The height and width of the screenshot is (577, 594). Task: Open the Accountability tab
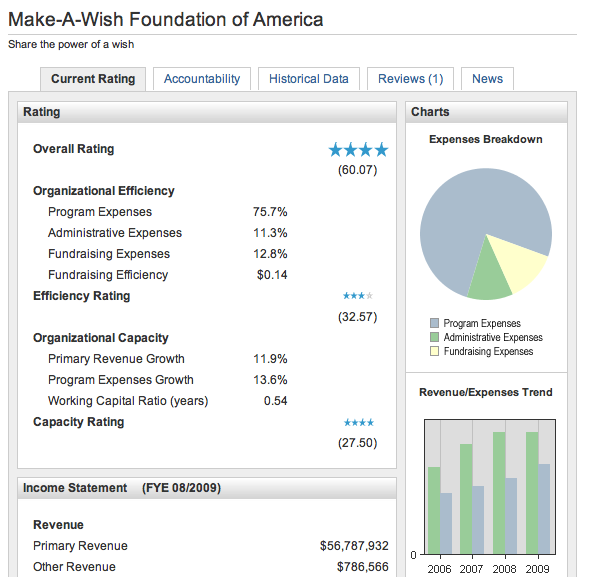pos(202,79)
